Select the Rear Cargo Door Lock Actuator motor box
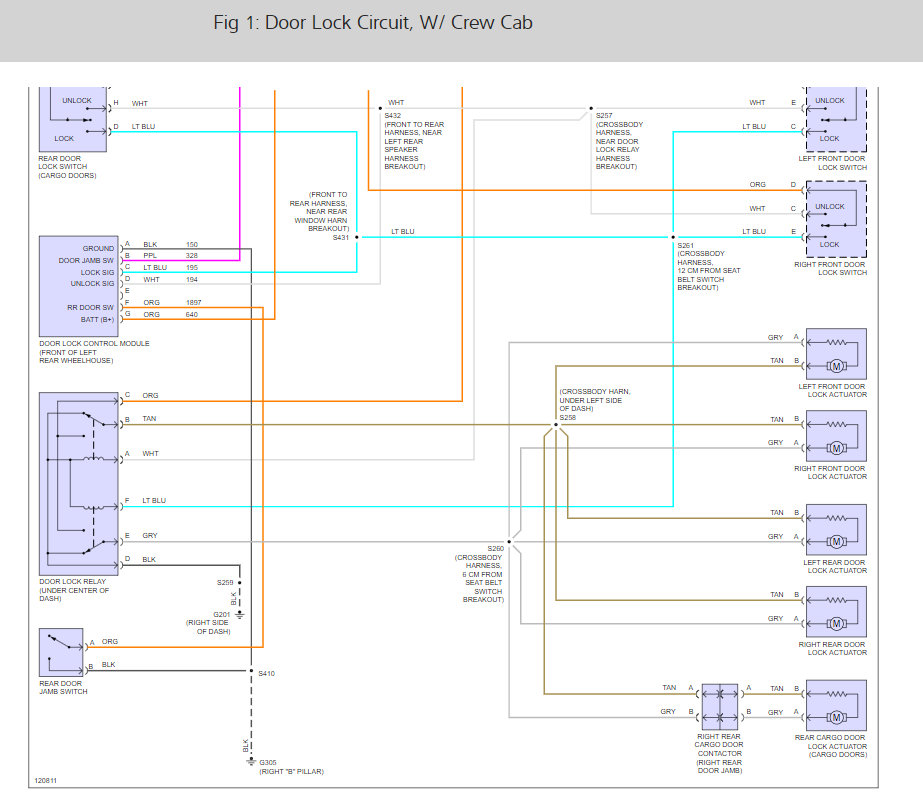The height and width of the screenshot is (808, 923). pos(836,705)
